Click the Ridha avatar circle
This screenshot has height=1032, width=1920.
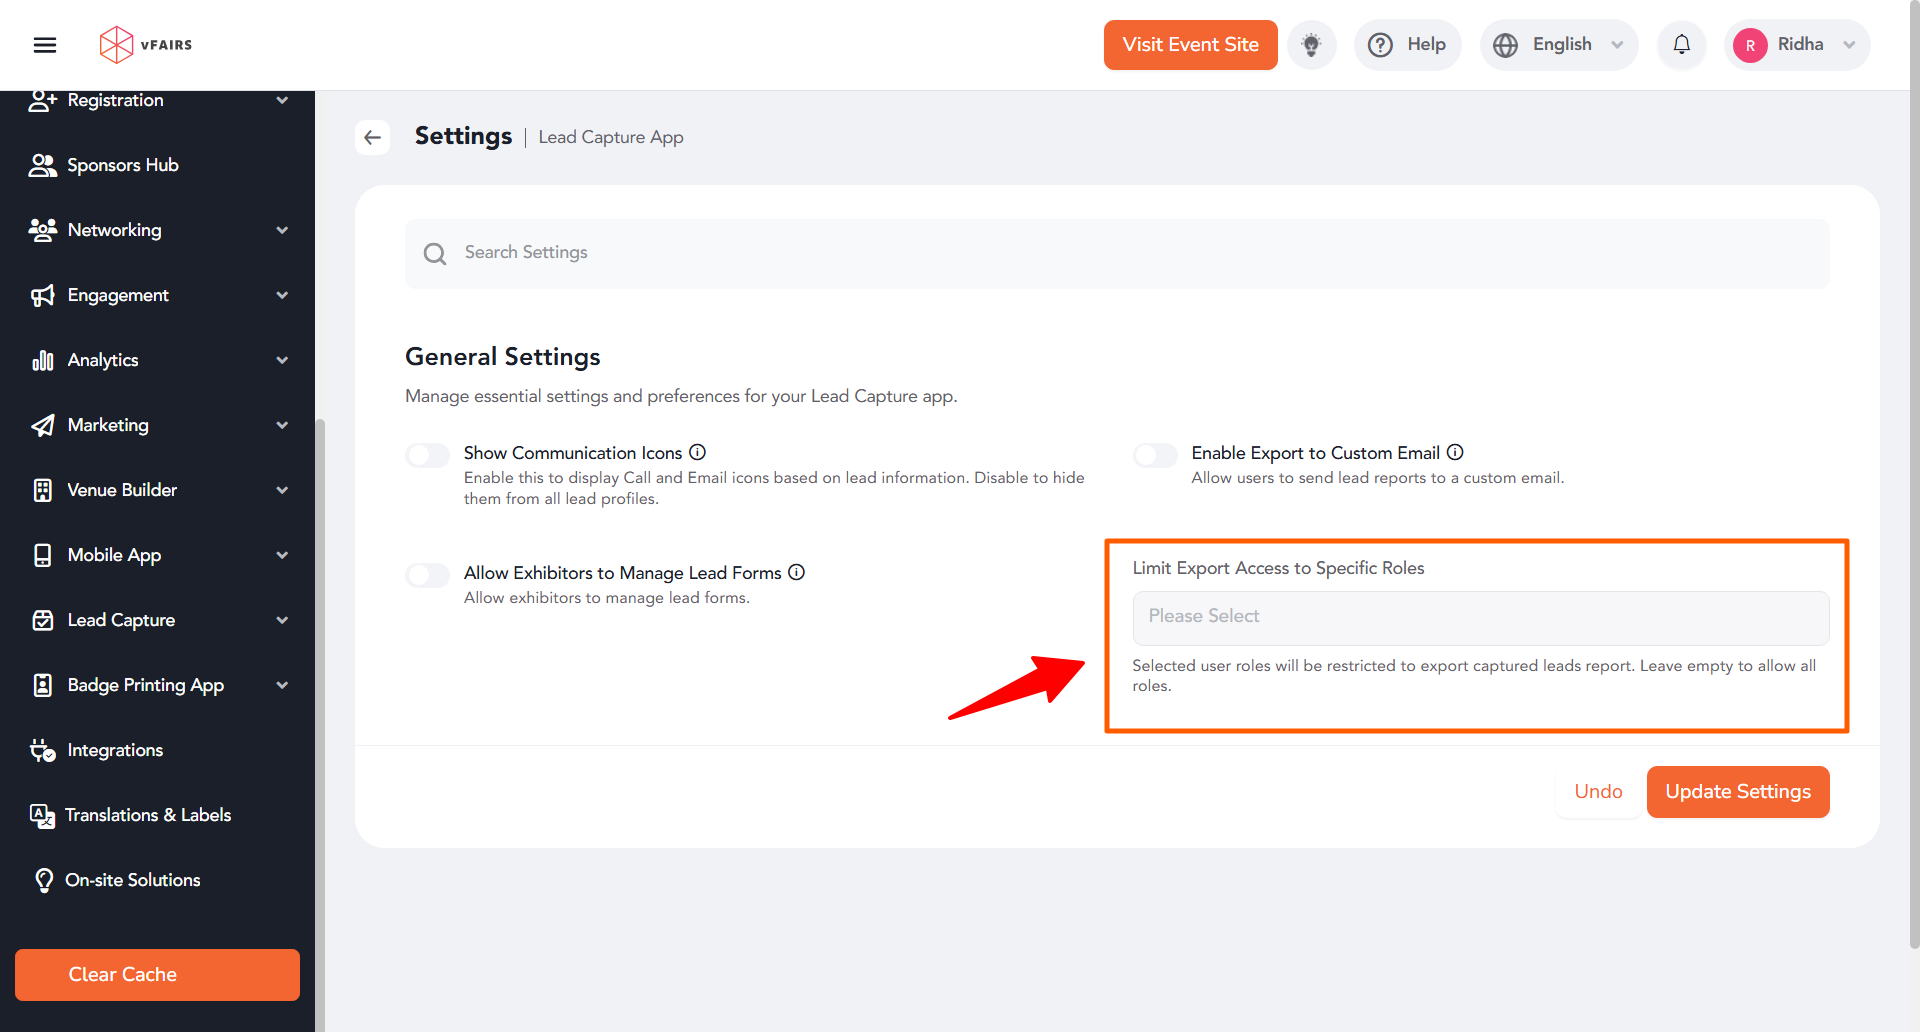coord(1750,45)
